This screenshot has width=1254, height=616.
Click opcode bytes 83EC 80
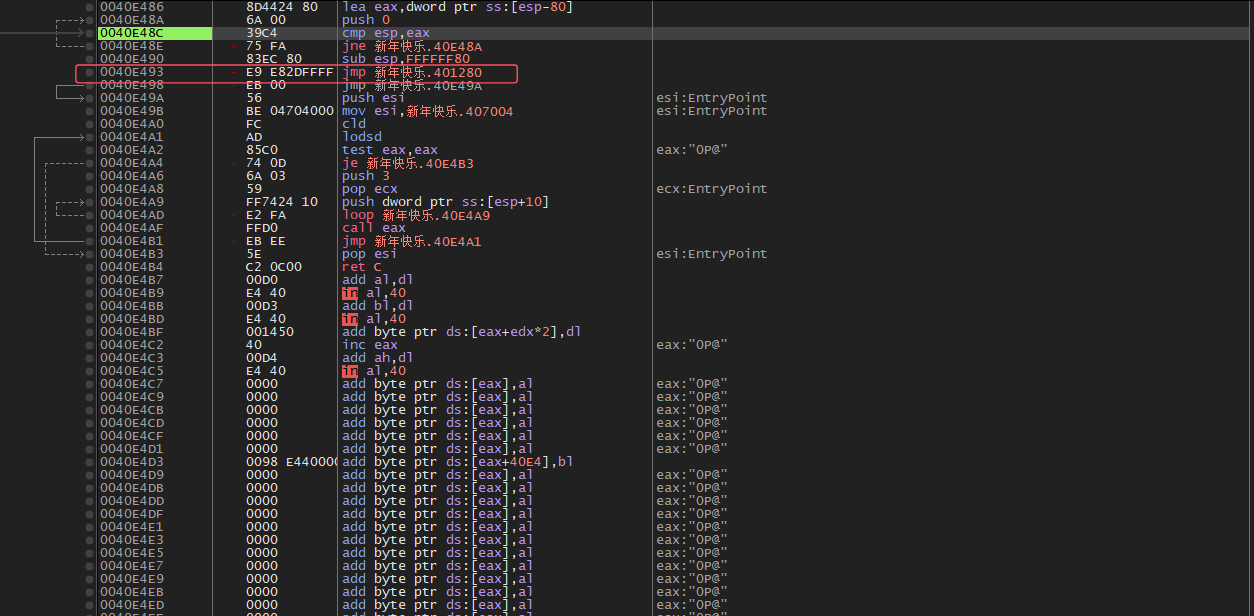274,59
